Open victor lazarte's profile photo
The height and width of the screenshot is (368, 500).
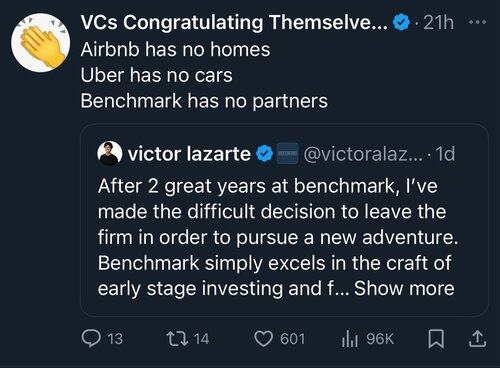109,153
